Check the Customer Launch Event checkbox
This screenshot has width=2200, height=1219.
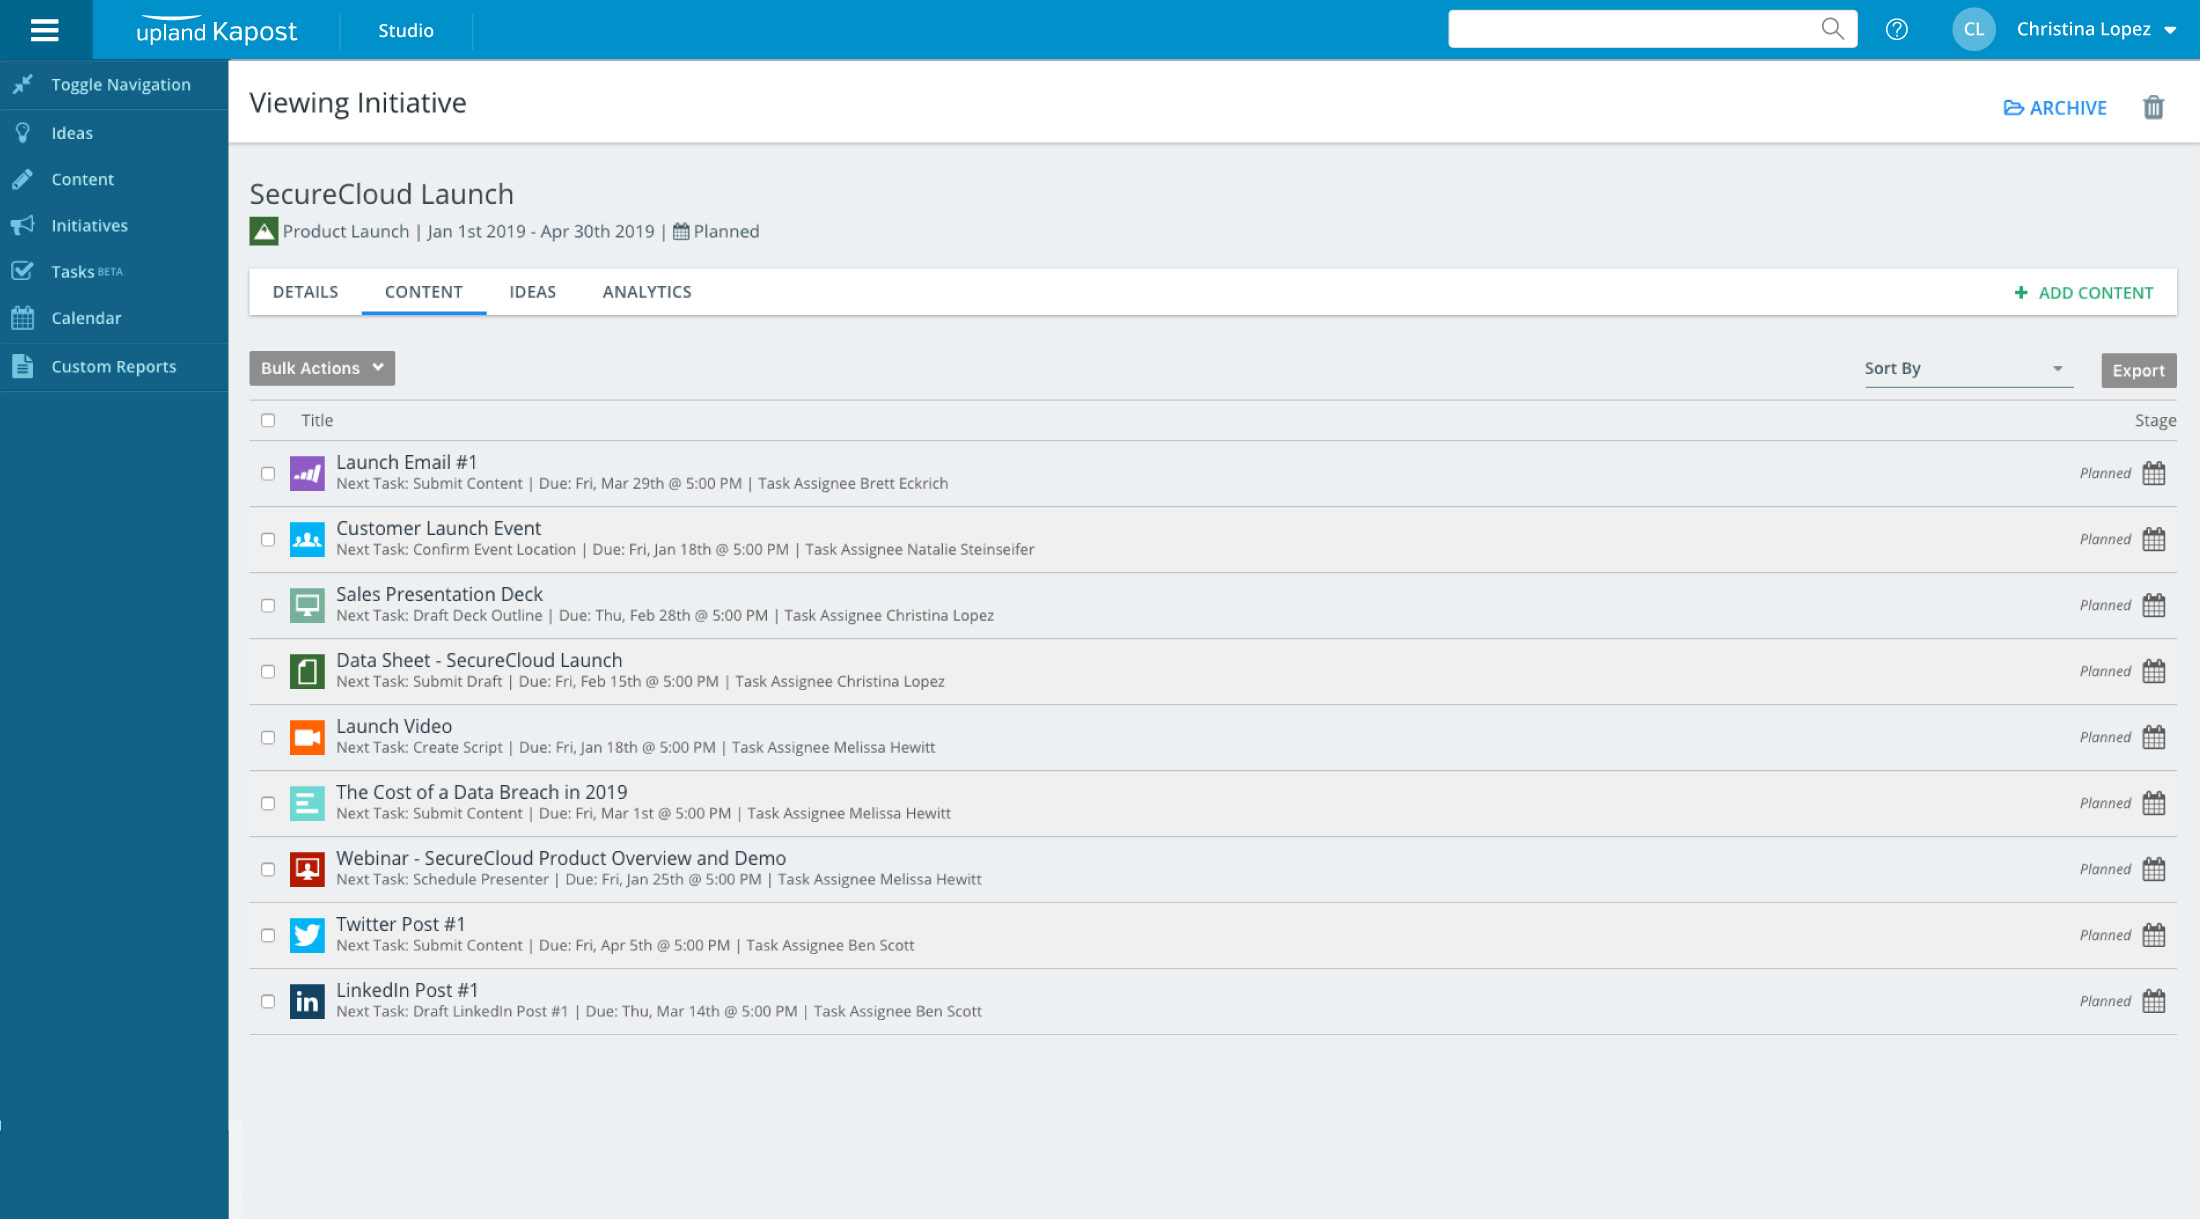tap(268, 539)
